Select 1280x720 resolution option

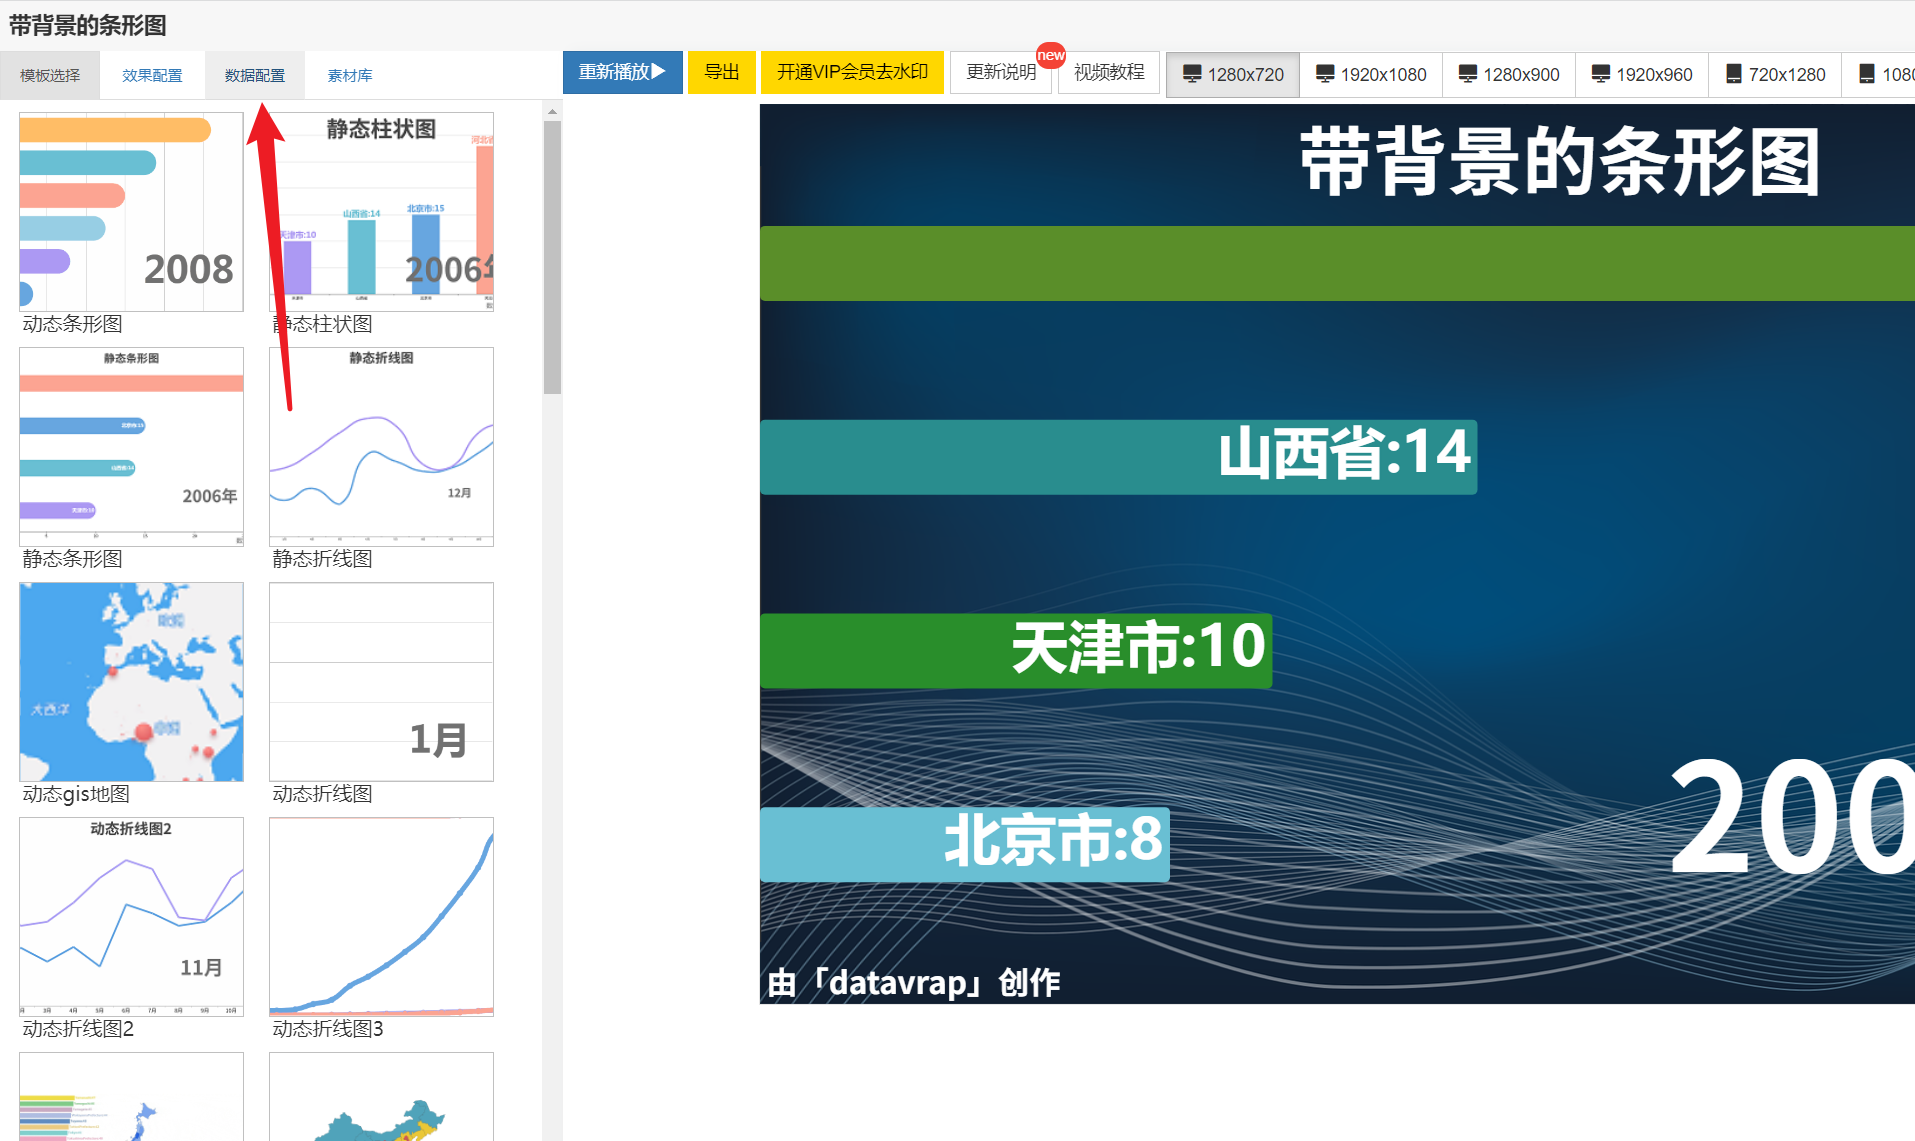pyautogui.click(x=1233, y=75)
